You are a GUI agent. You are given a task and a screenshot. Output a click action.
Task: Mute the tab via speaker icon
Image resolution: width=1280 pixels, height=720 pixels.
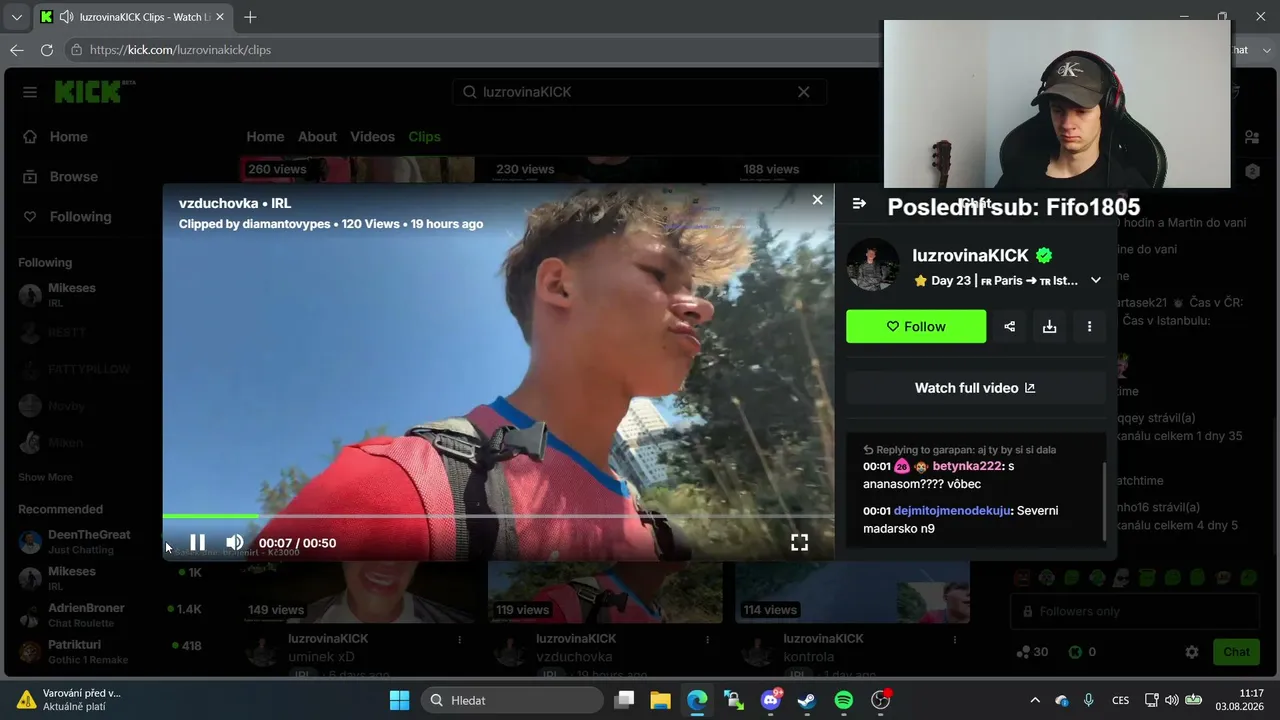point(66,17)
